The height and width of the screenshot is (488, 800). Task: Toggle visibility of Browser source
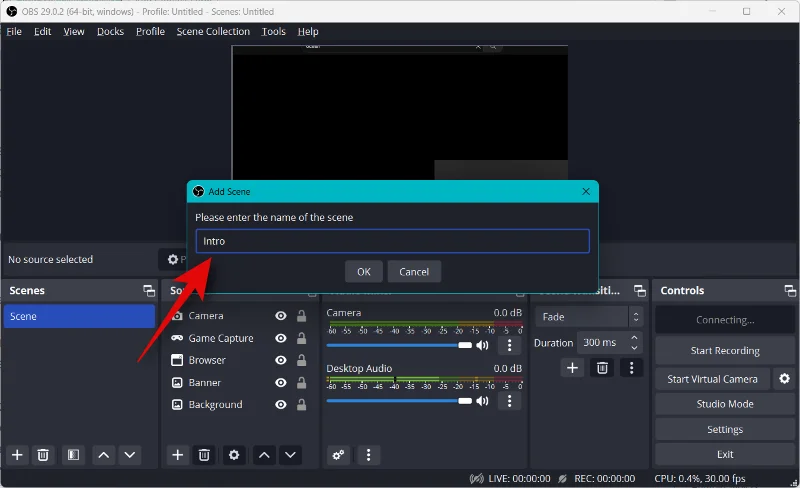[x=281, y=360]
